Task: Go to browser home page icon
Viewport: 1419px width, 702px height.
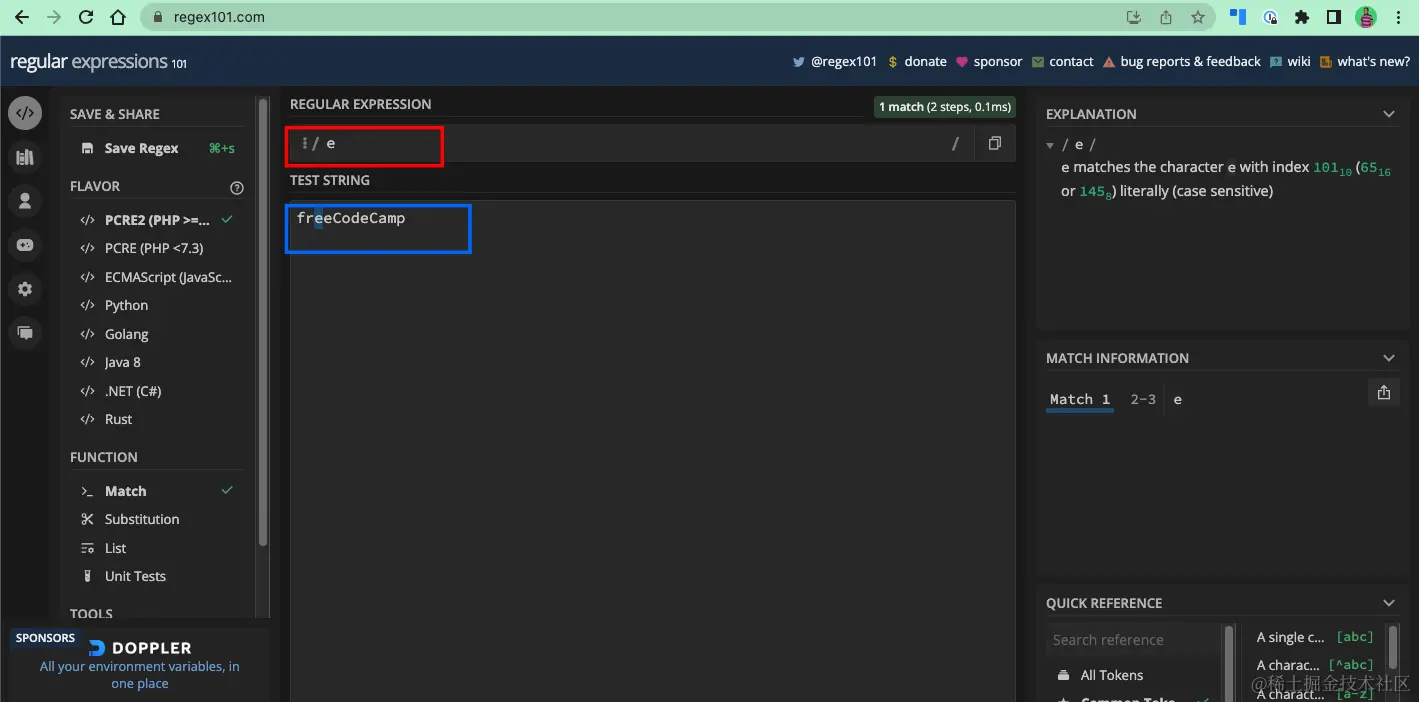Action: [x=118, y=17]
